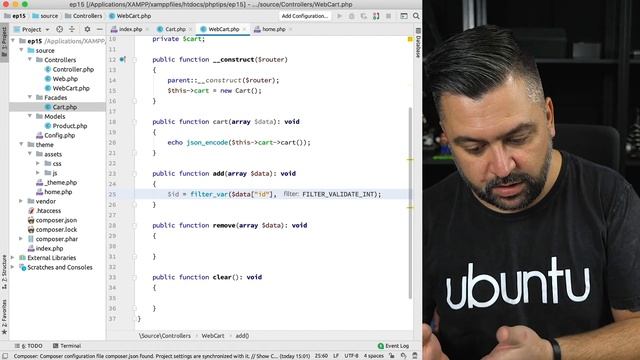
Task: Expand the css folder
Action: click(x=38, y=163)
